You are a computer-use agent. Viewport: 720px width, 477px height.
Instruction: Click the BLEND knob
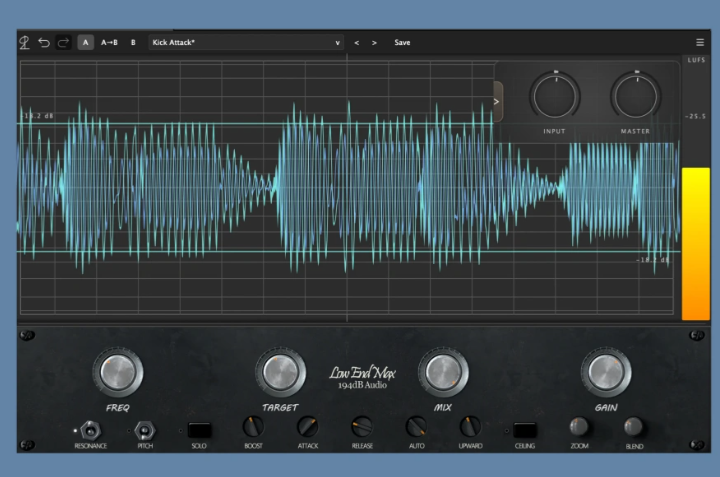click(x=634, y=427)
